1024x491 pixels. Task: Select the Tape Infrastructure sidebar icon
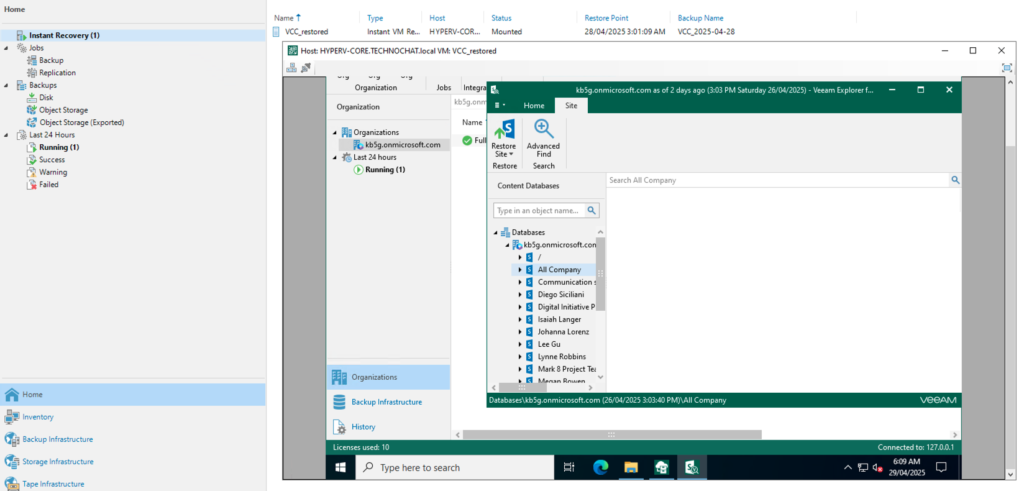(x=12, y=484)
